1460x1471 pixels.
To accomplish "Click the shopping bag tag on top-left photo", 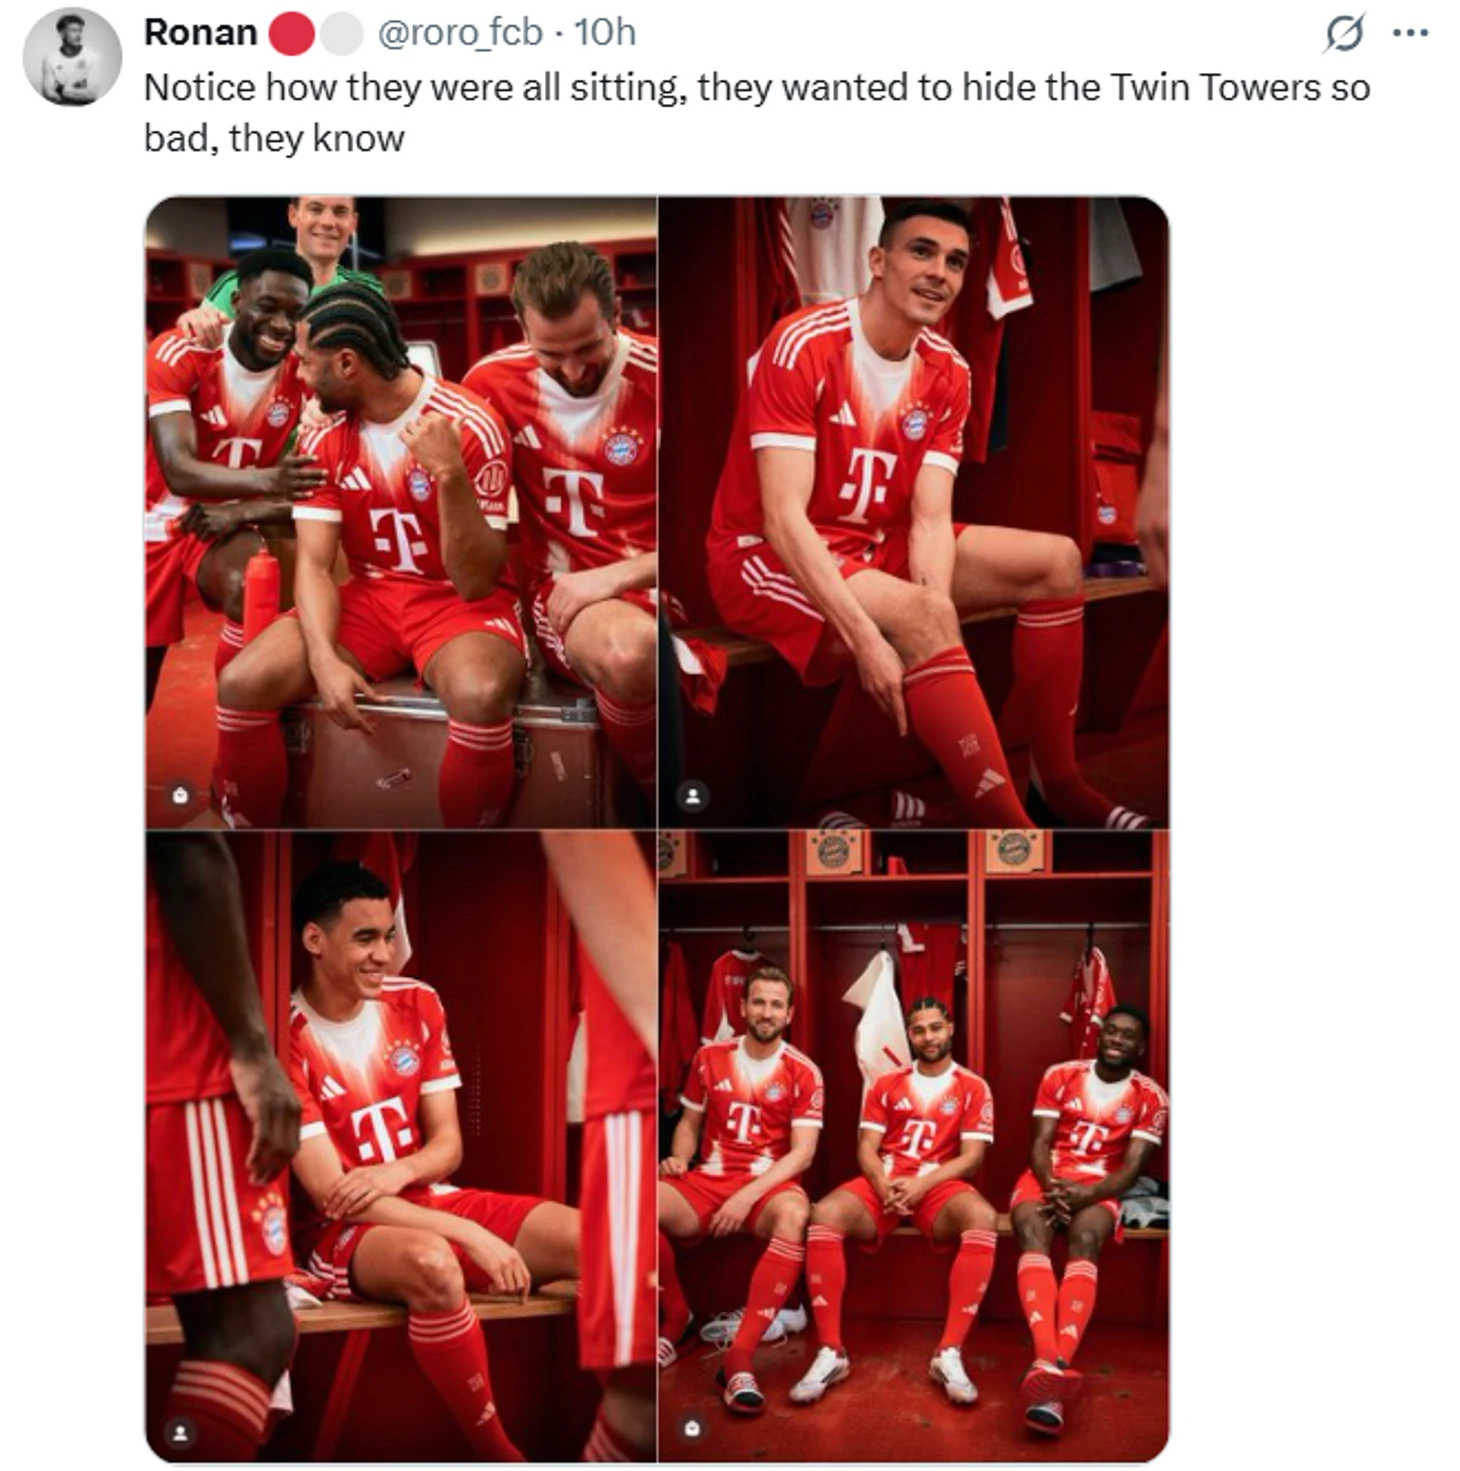I will tap(180, 795).
